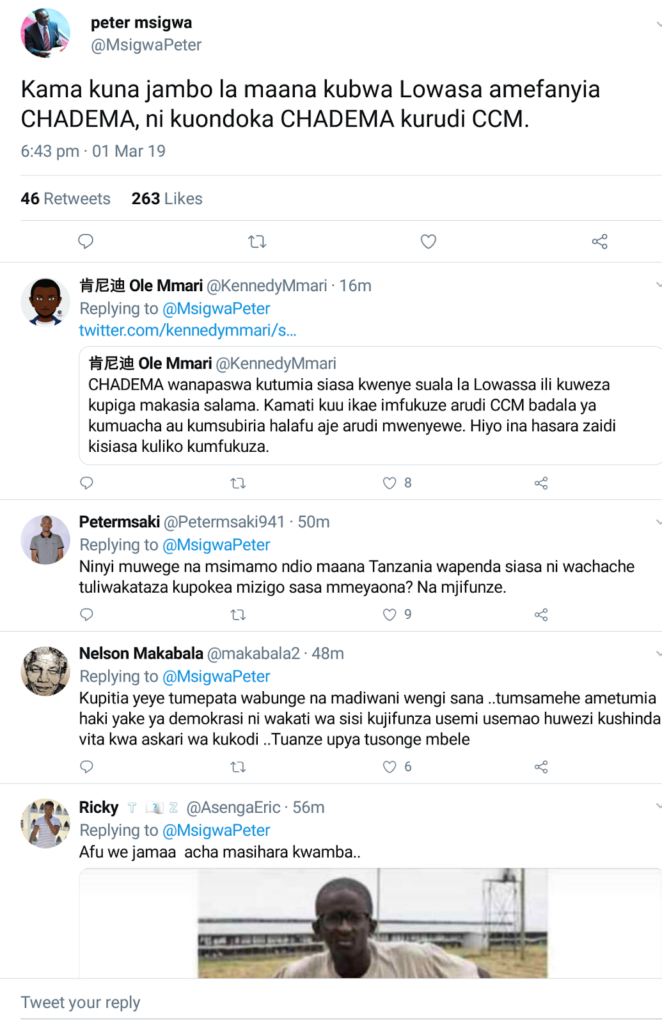View the 46 Retweets list
This screenshot has width=662, height=1024.
pos(66,199)
